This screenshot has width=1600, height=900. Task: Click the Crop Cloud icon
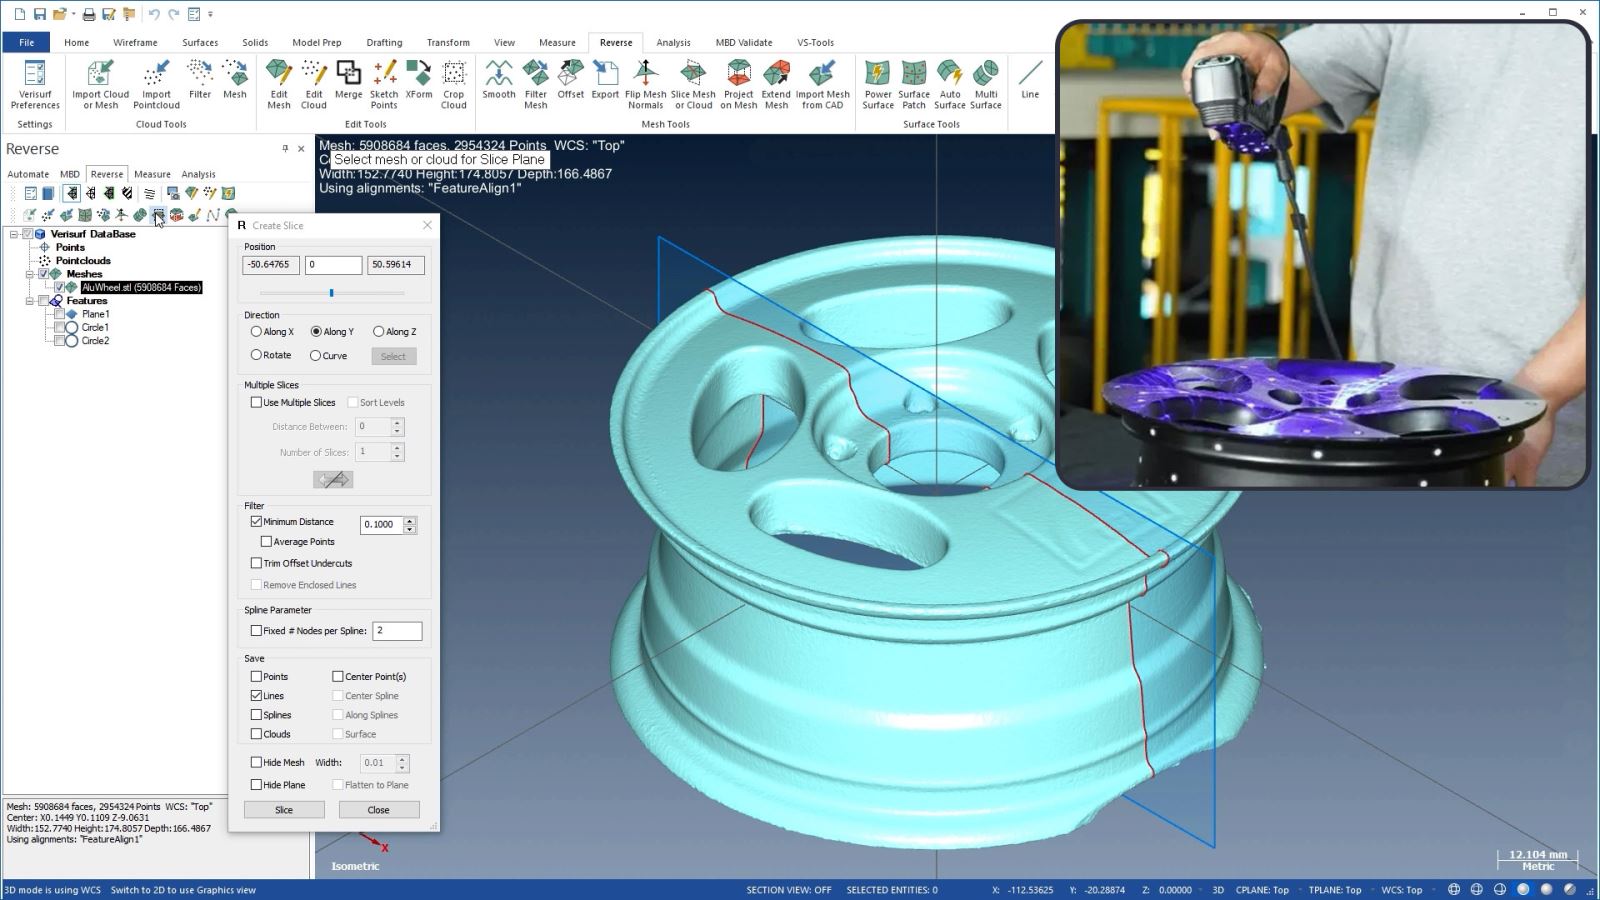454,84
